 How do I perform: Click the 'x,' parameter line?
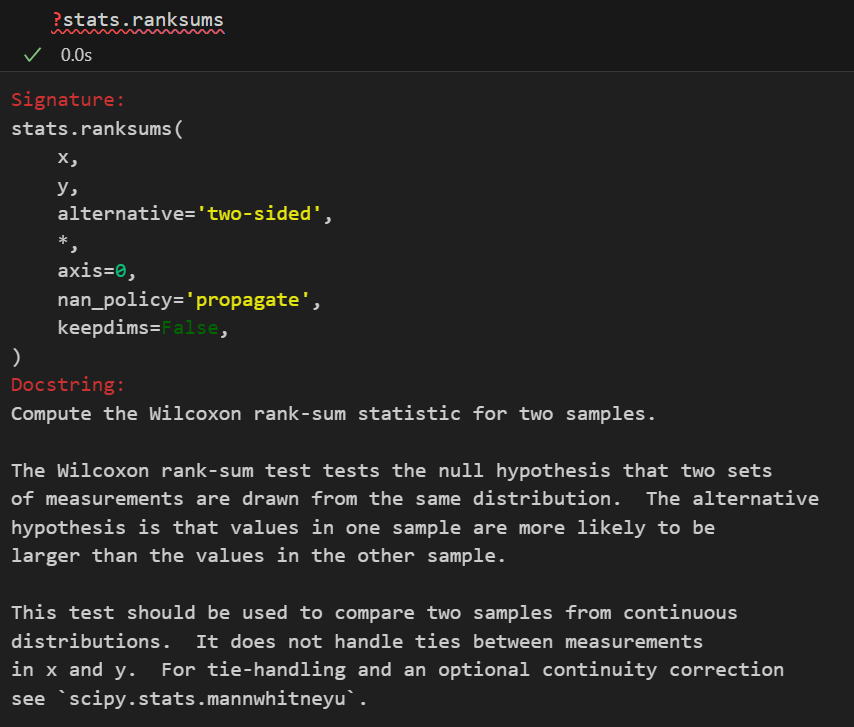click(68, 158)
